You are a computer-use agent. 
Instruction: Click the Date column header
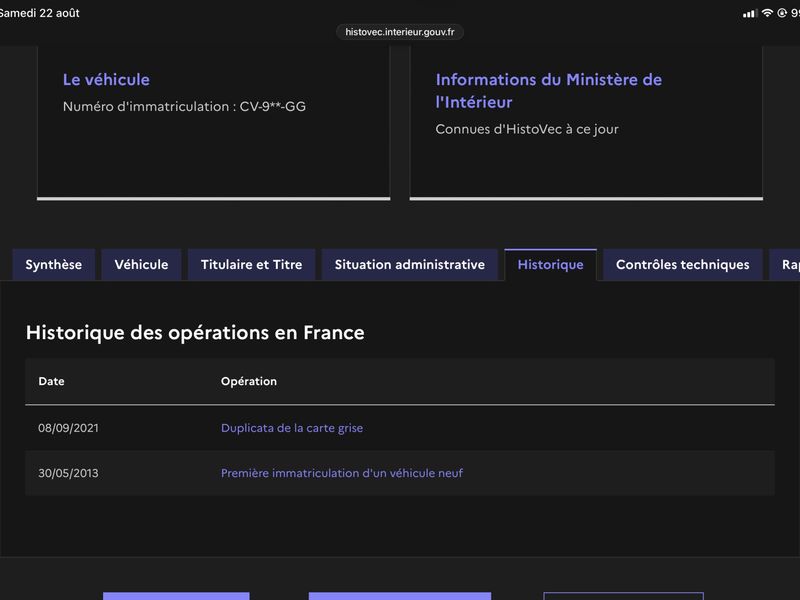click(x=51, y=381)
